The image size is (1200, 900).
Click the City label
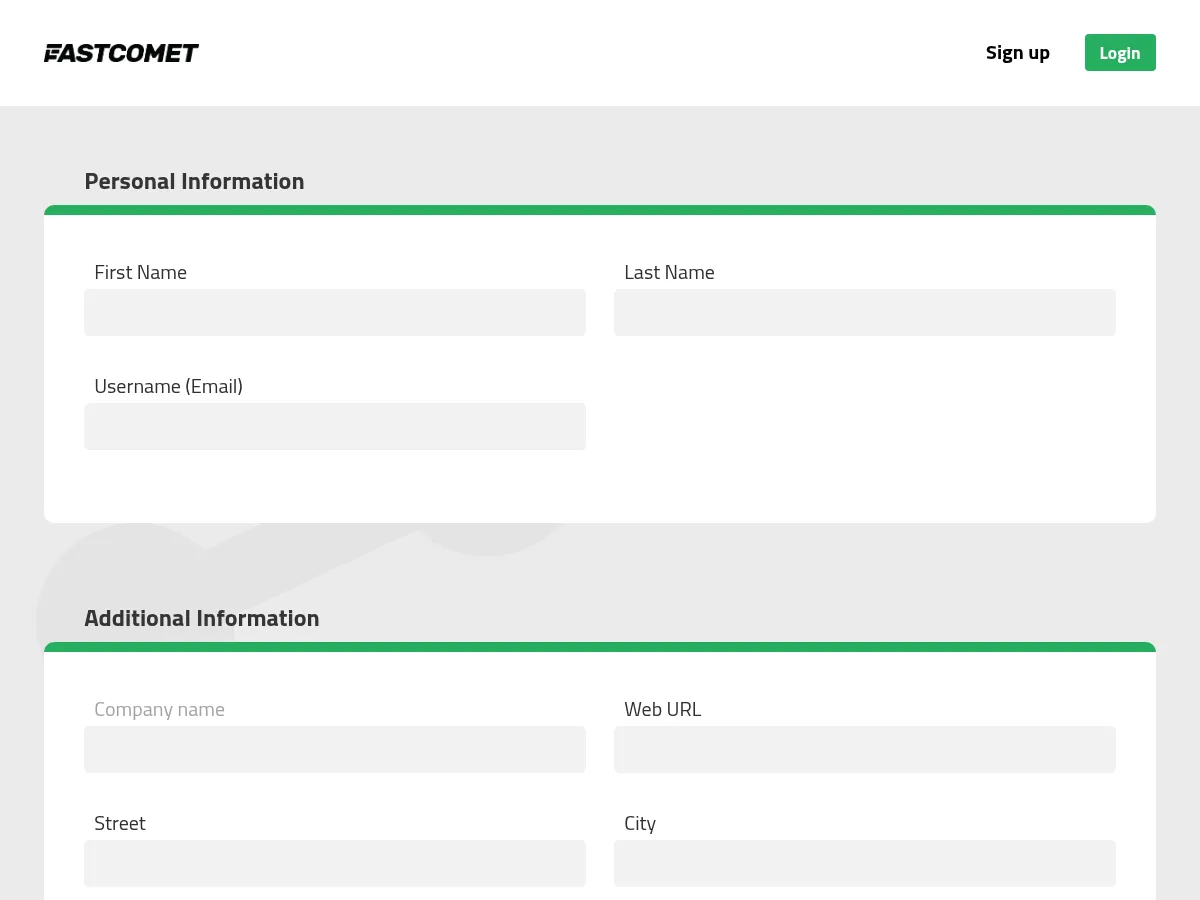640,822
